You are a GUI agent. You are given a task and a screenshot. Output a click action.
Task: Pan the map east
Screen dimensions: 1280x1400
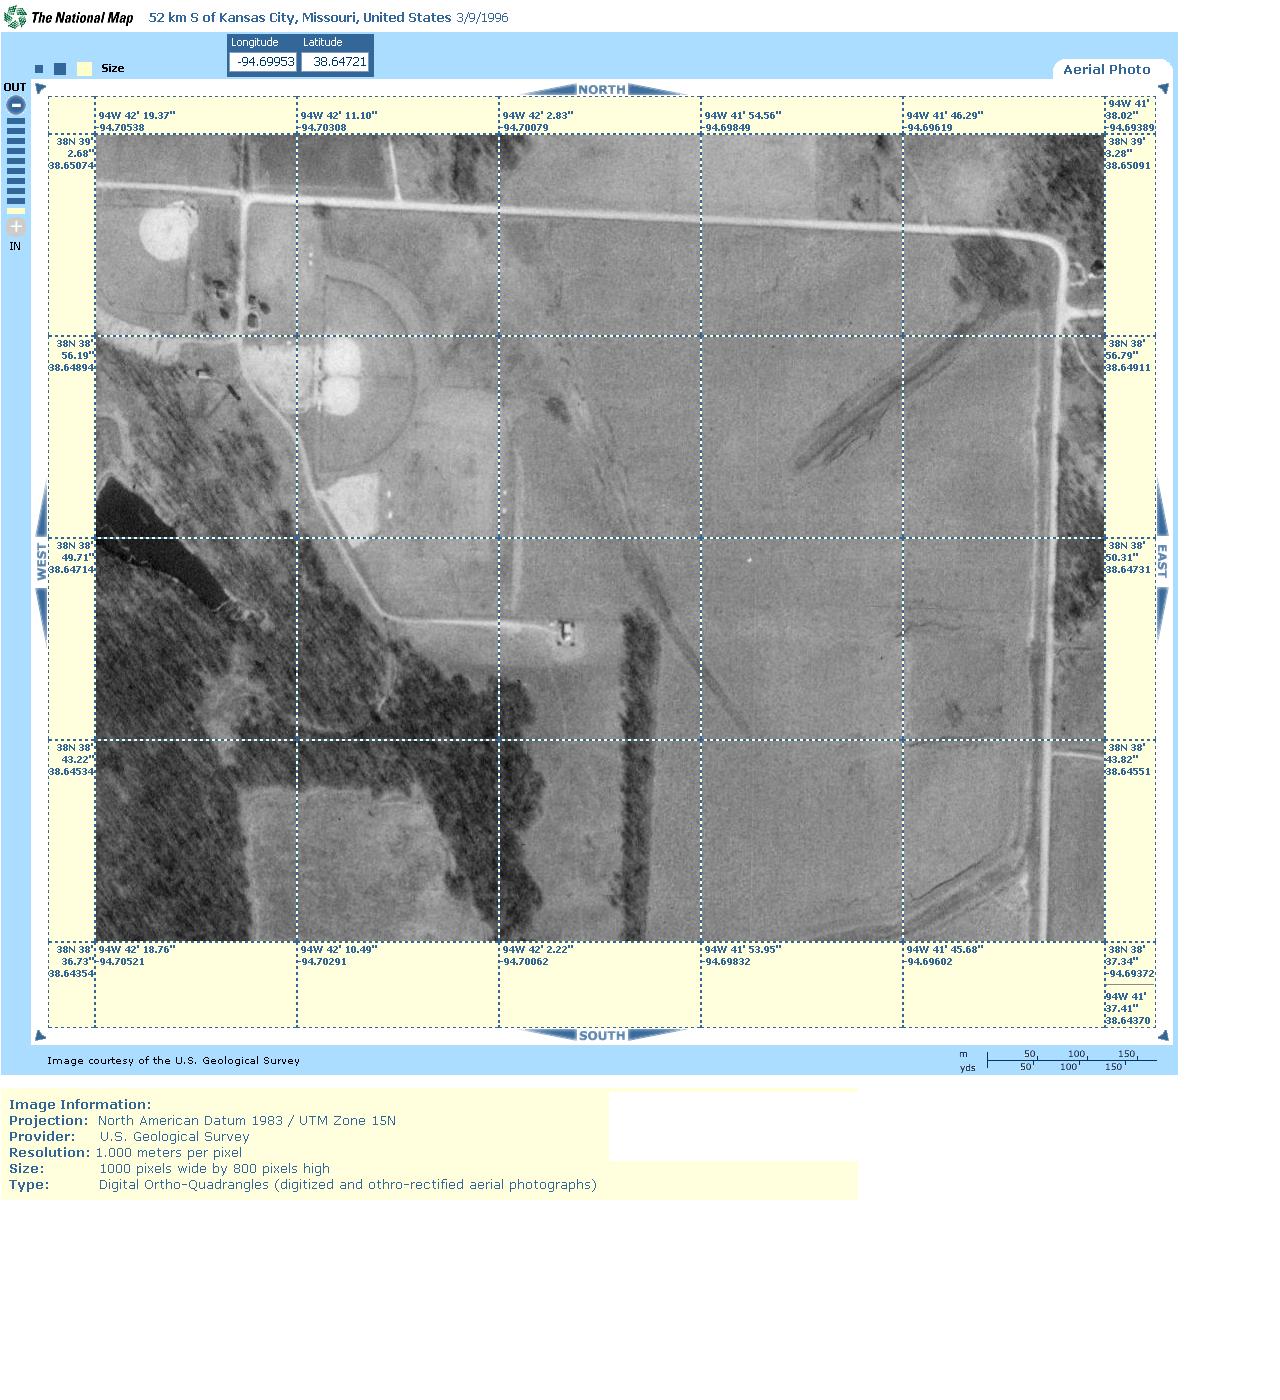point(1162,560)
